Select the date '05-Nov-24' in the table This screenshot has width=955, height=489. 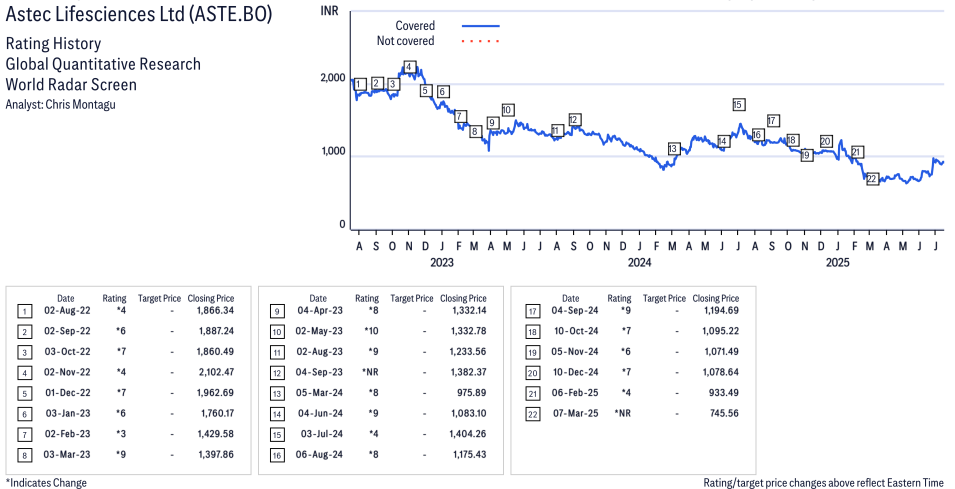[575, 352]
